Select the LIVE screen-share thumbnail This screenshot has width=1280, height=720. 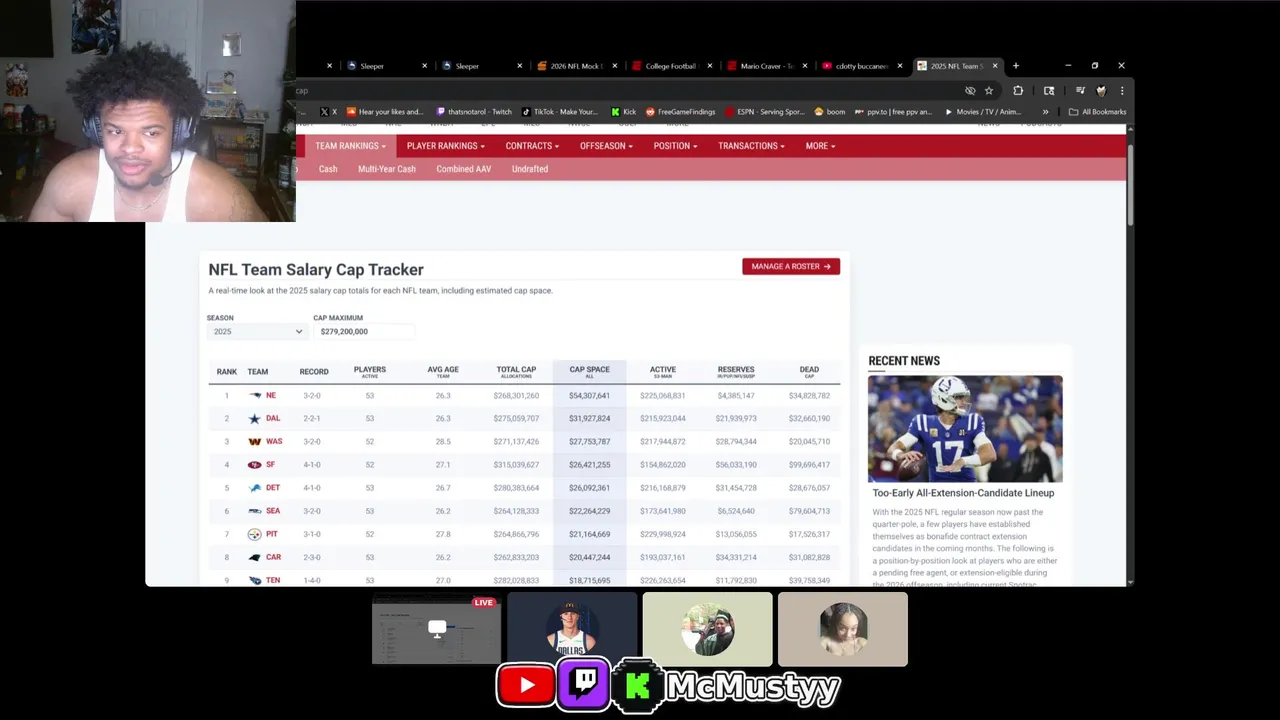click(x=437, y=629)
